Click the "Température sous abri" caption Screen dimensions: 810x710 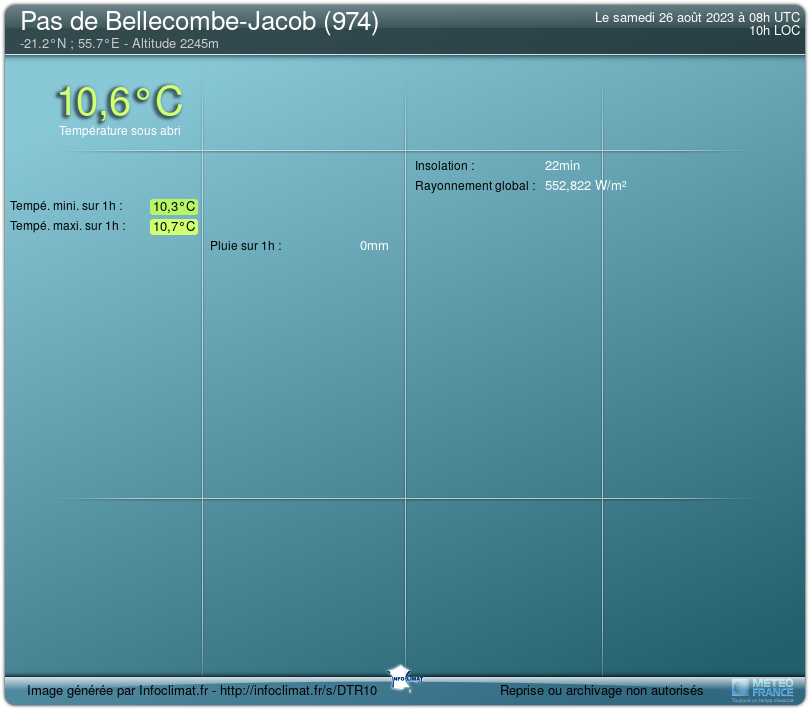tap(119, 131)
